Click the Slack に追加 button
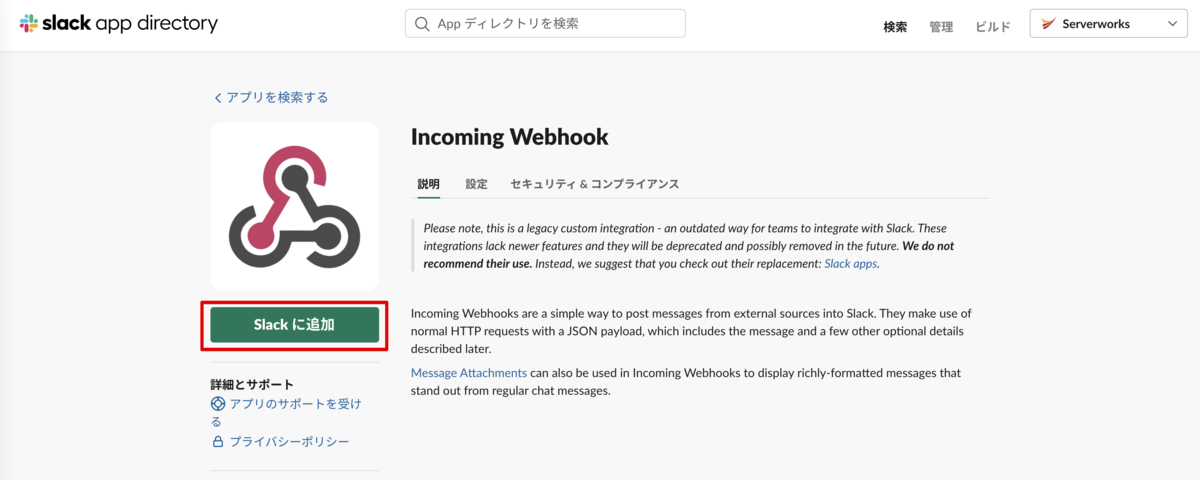Viewport: 1200px width, 480px height. 294,325
